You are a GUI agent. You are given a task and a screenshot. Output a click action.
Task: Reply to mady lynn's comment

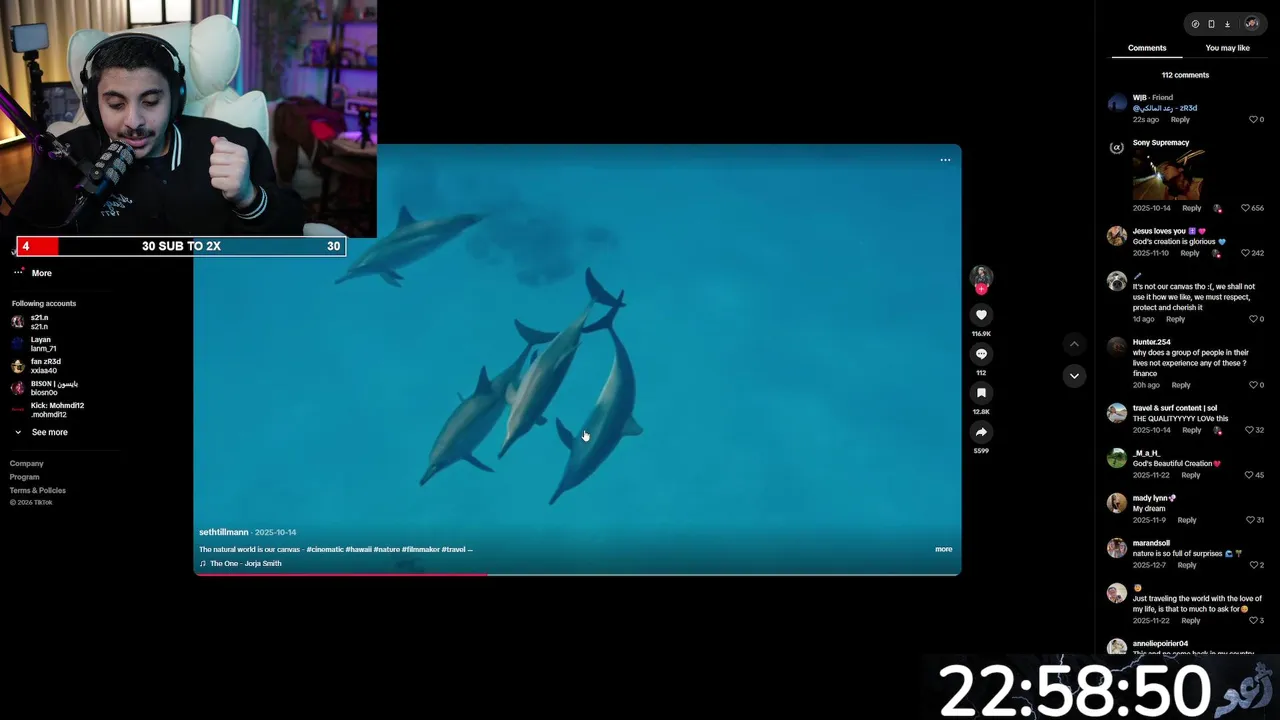(1187, 520)
